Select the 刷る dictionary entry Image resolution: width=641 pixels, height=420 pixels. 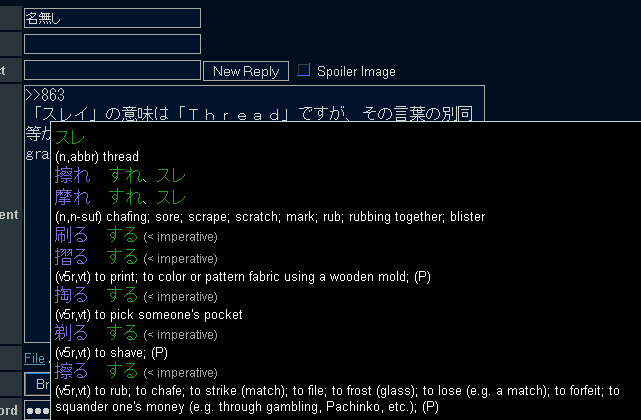(x=72, y=236)
